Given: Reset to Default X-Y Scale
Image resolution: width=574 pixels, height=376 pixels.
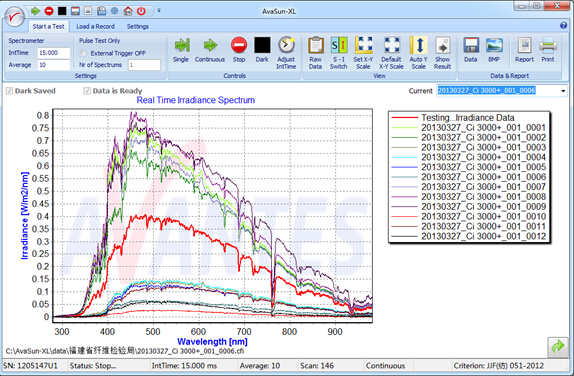Looking at the screenshot, I should pyautogui.click(x=391, y=53).
